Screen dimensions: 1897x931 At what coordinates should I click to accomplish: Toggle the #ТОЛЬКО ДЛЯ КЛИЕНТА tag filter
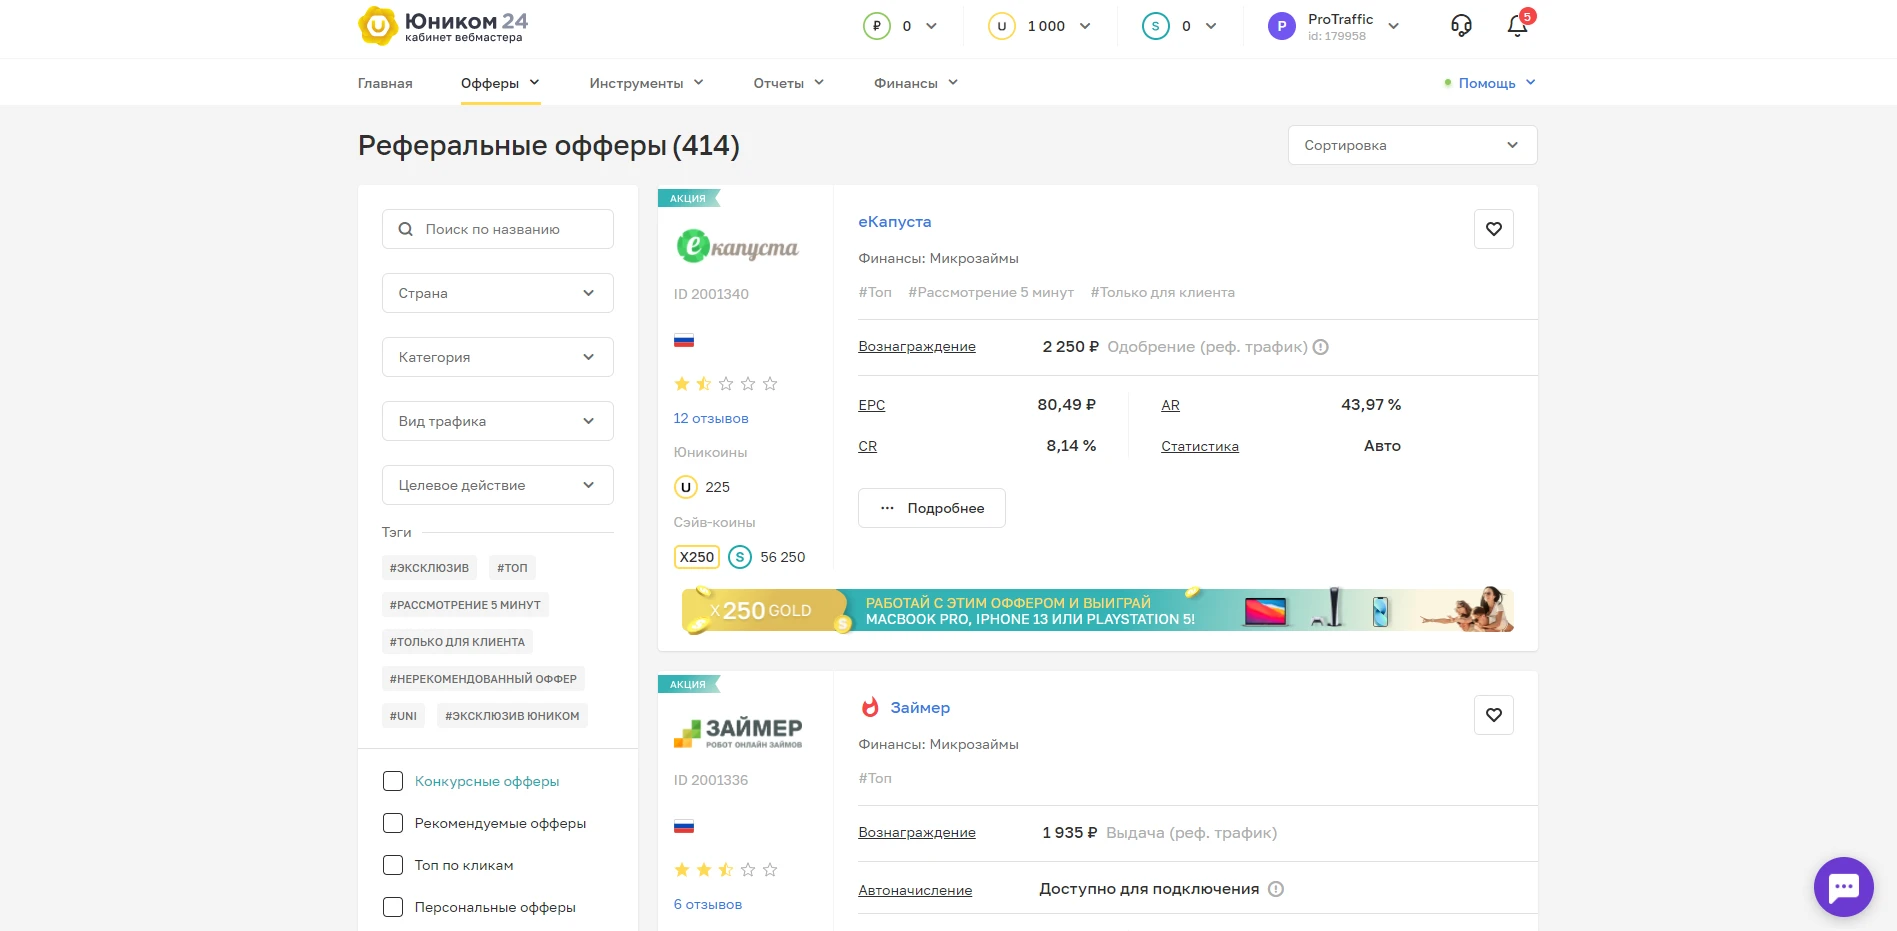[x=457, y=642]
